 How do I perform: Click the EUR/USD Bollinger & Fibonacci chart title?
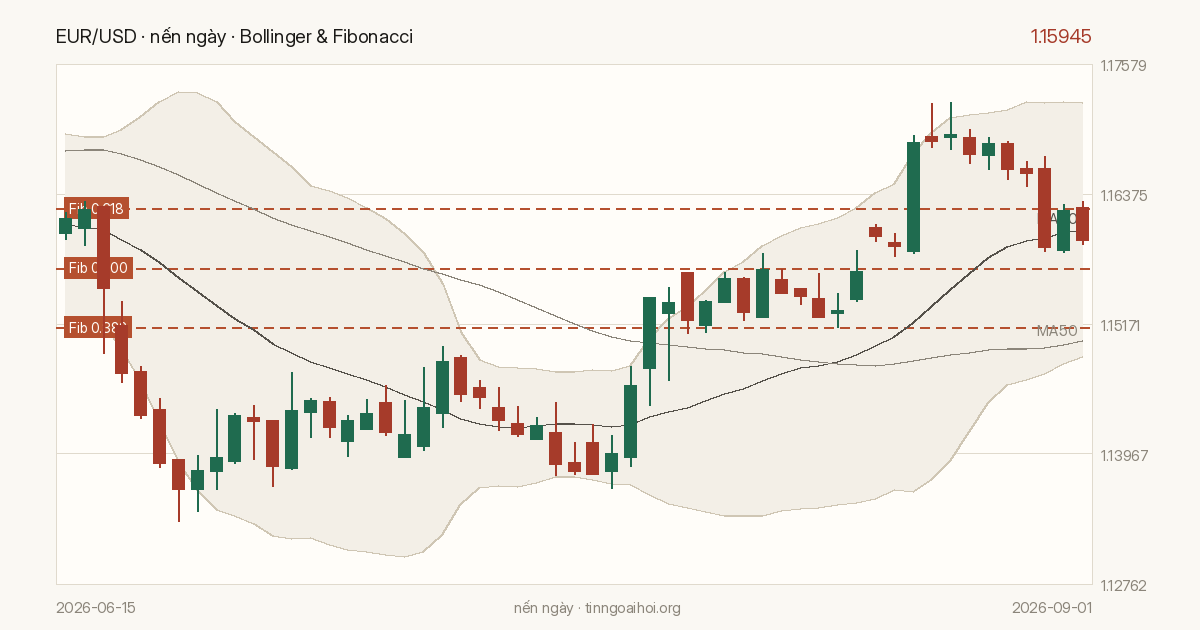point(234,37)
